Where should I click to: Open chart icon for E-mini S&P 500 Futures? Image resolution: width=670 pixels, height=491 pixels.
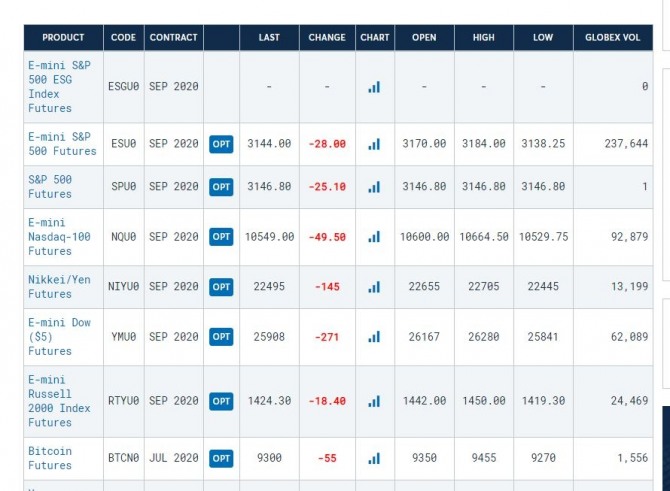[x=374, y=144]
